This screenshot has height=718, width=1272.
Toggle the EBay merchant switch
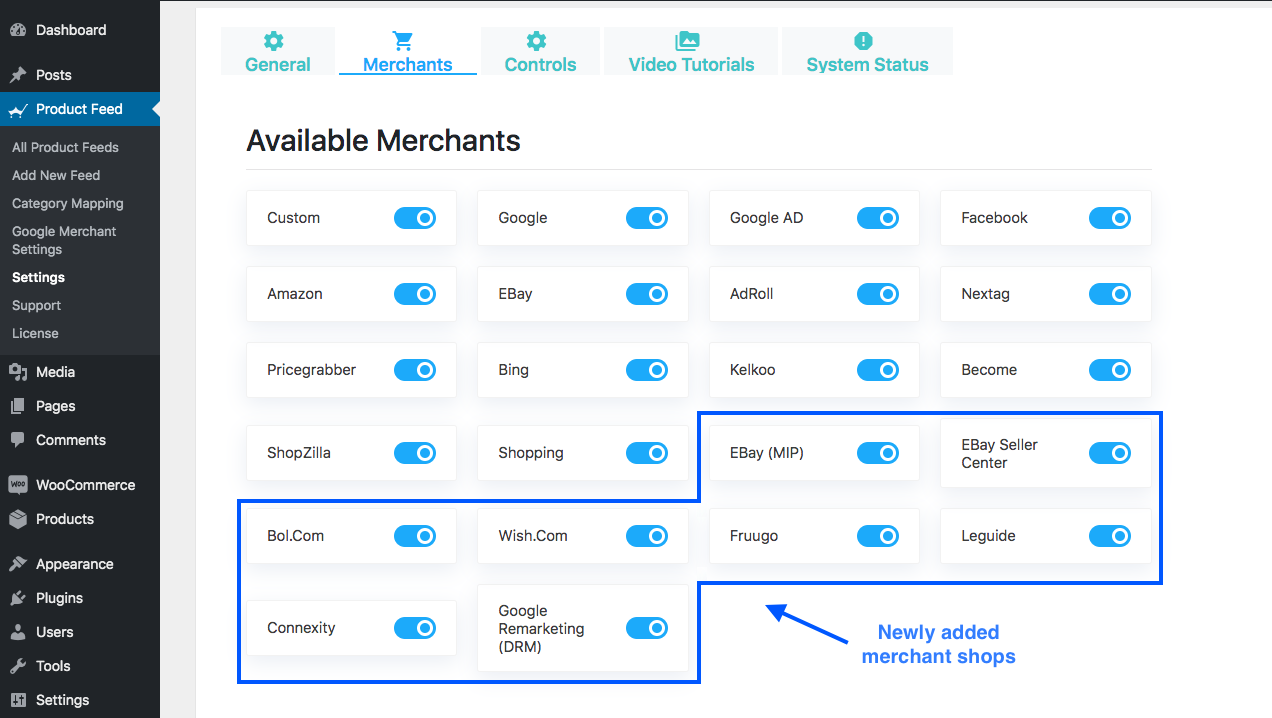[647, 294]
